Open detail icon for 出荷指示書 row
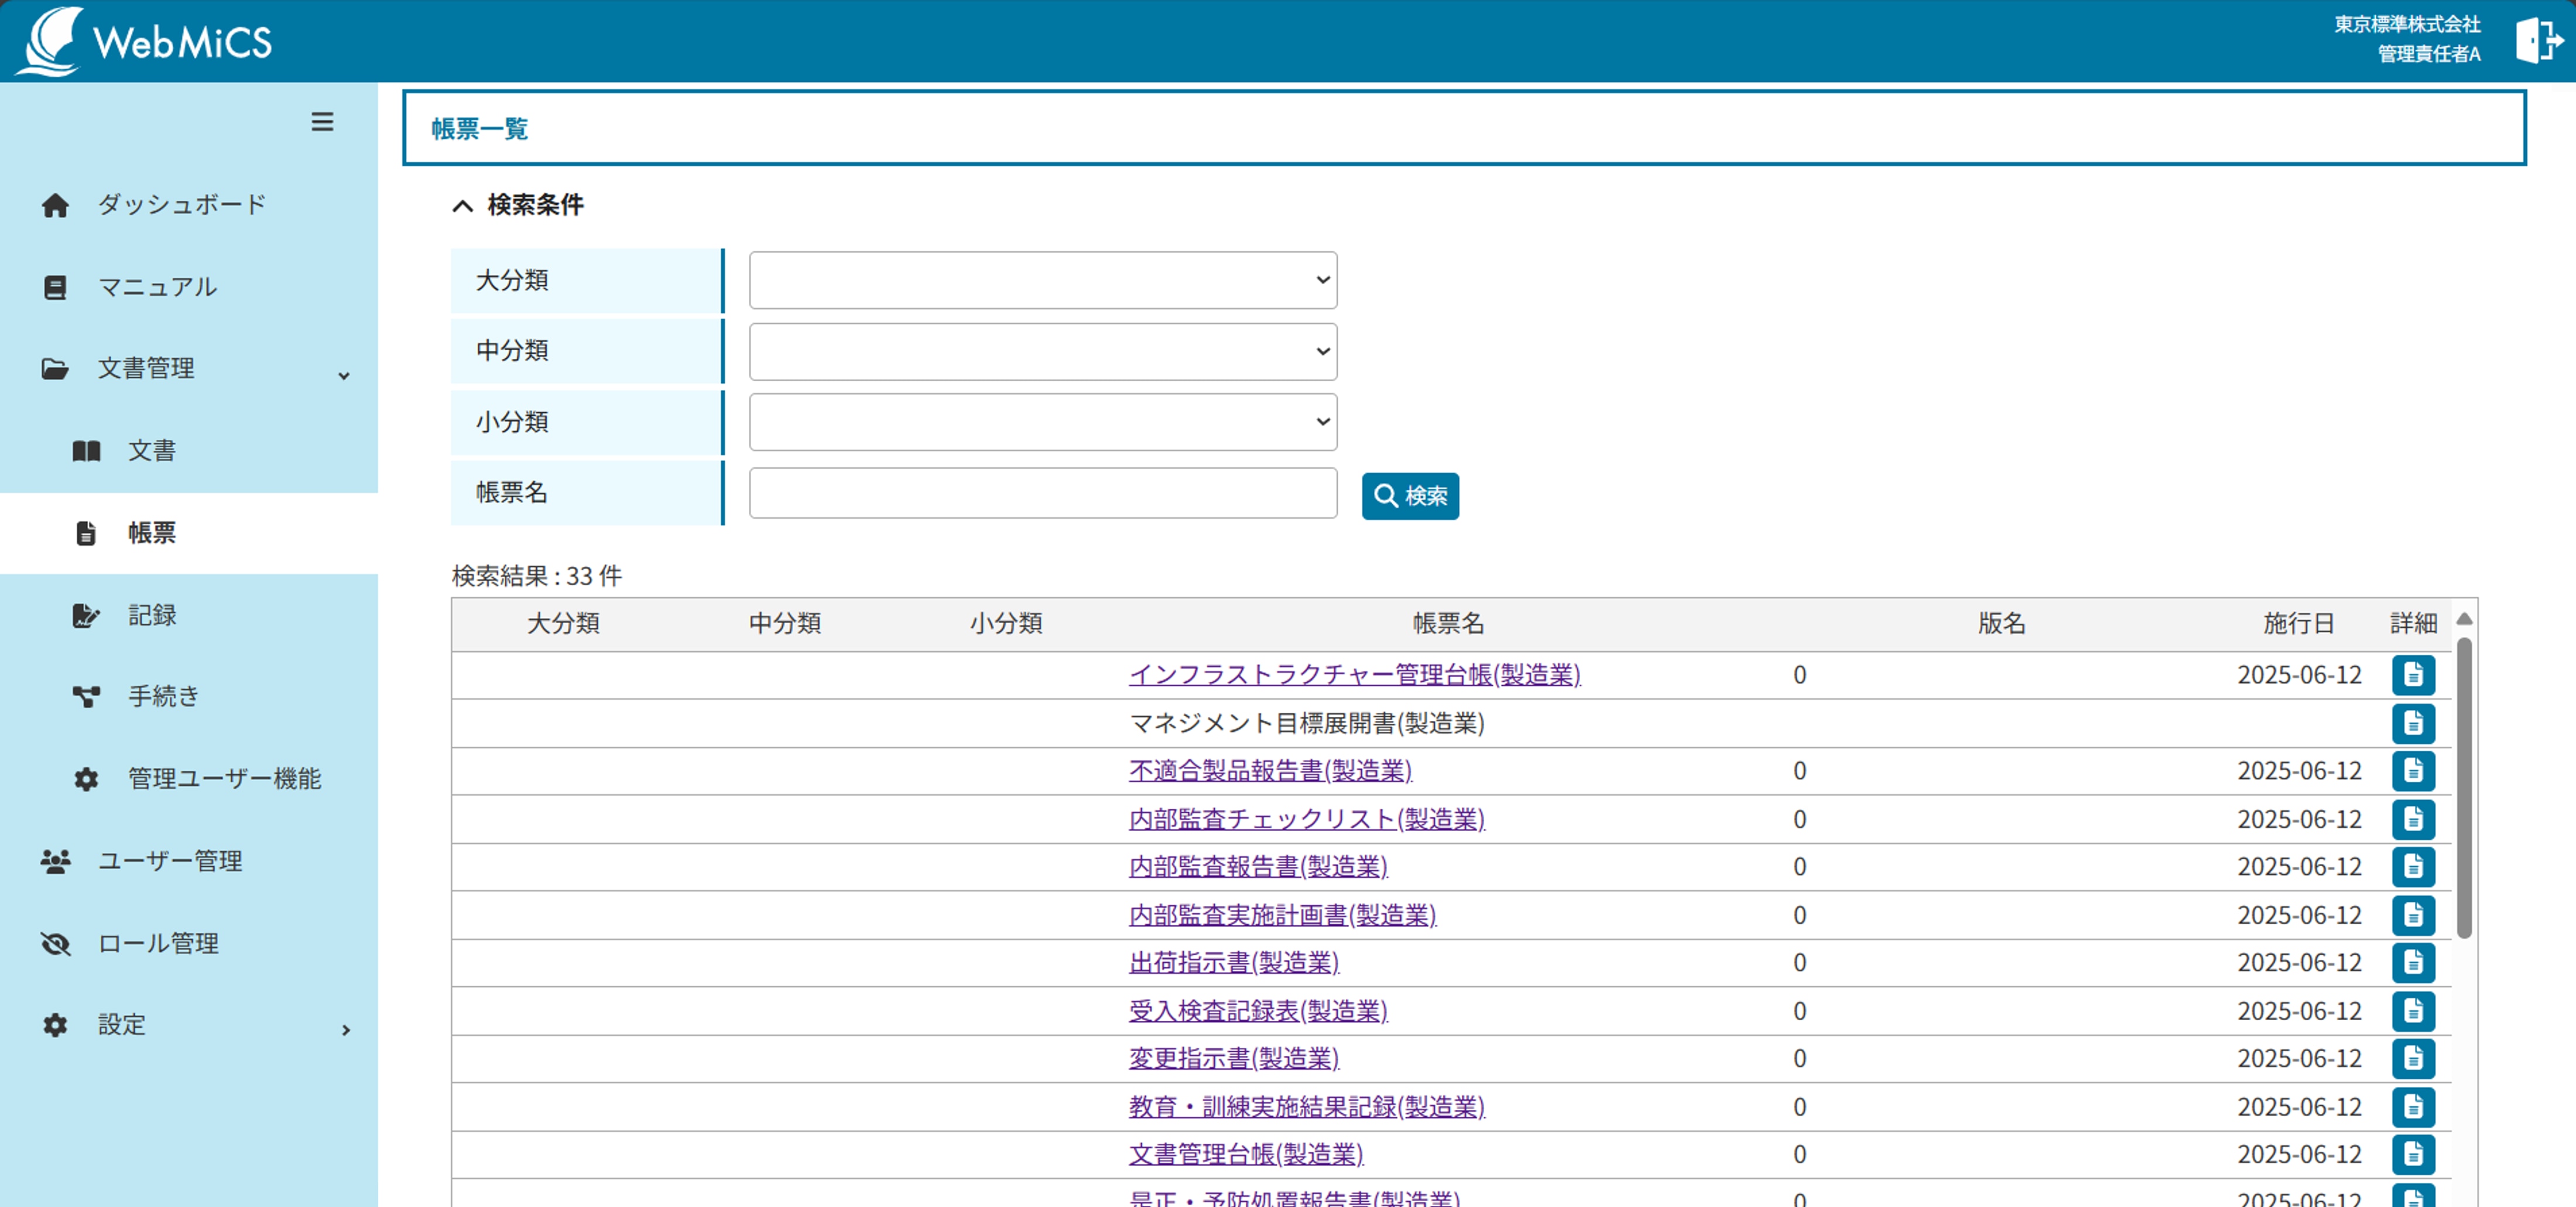 point(2412,962)
